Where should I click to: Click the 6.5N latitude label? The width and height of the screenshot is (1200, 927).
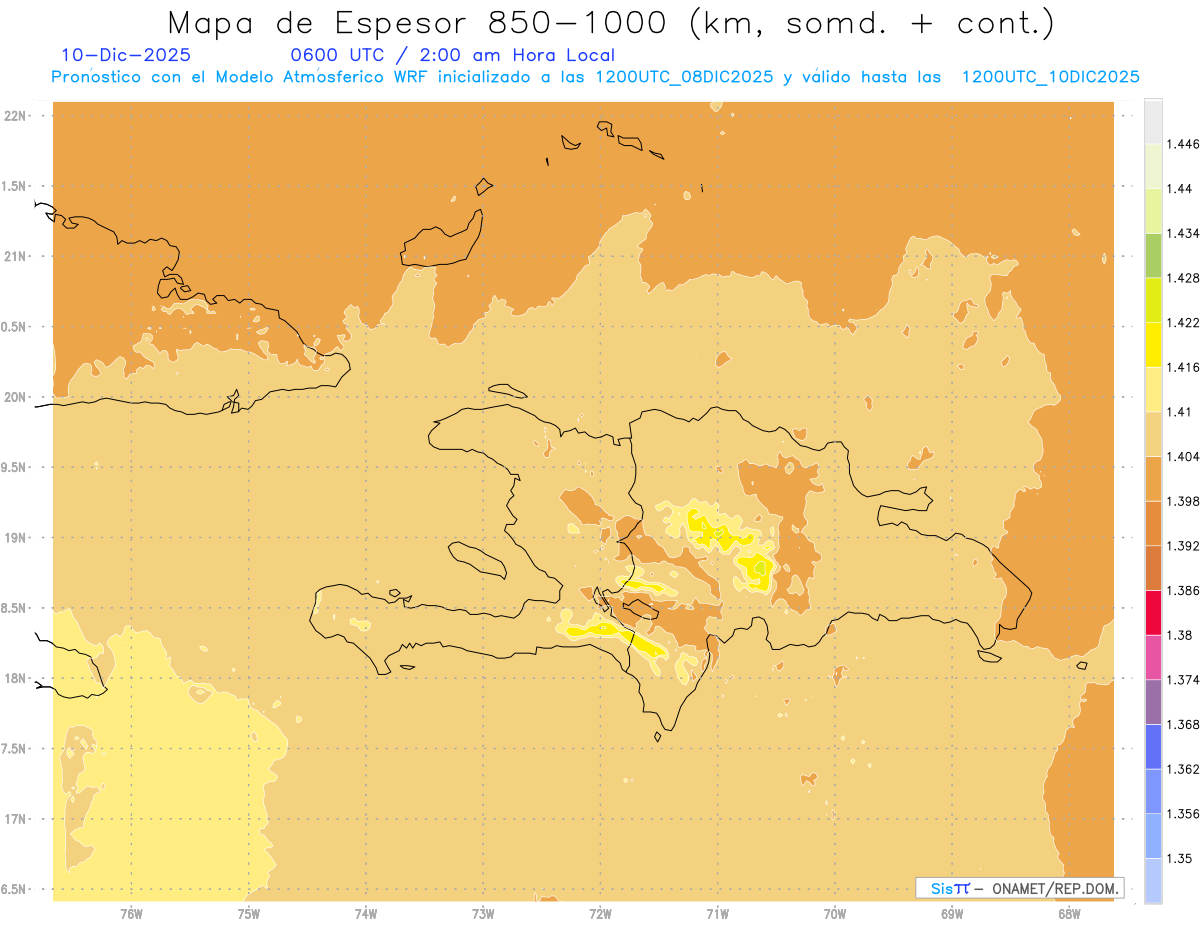coord(15,889)
